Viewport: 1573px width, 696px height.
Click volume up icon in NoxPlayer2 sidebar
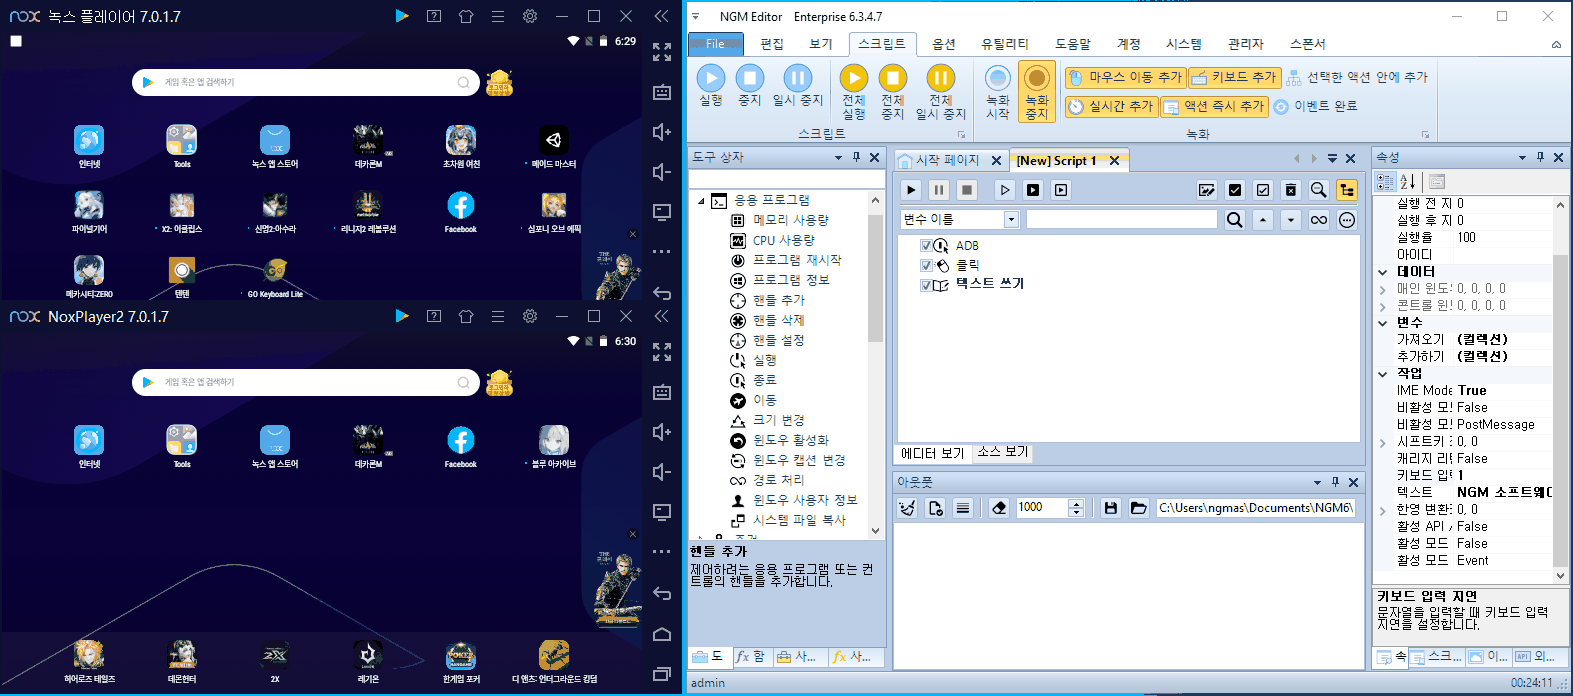[x=661, y=432]
